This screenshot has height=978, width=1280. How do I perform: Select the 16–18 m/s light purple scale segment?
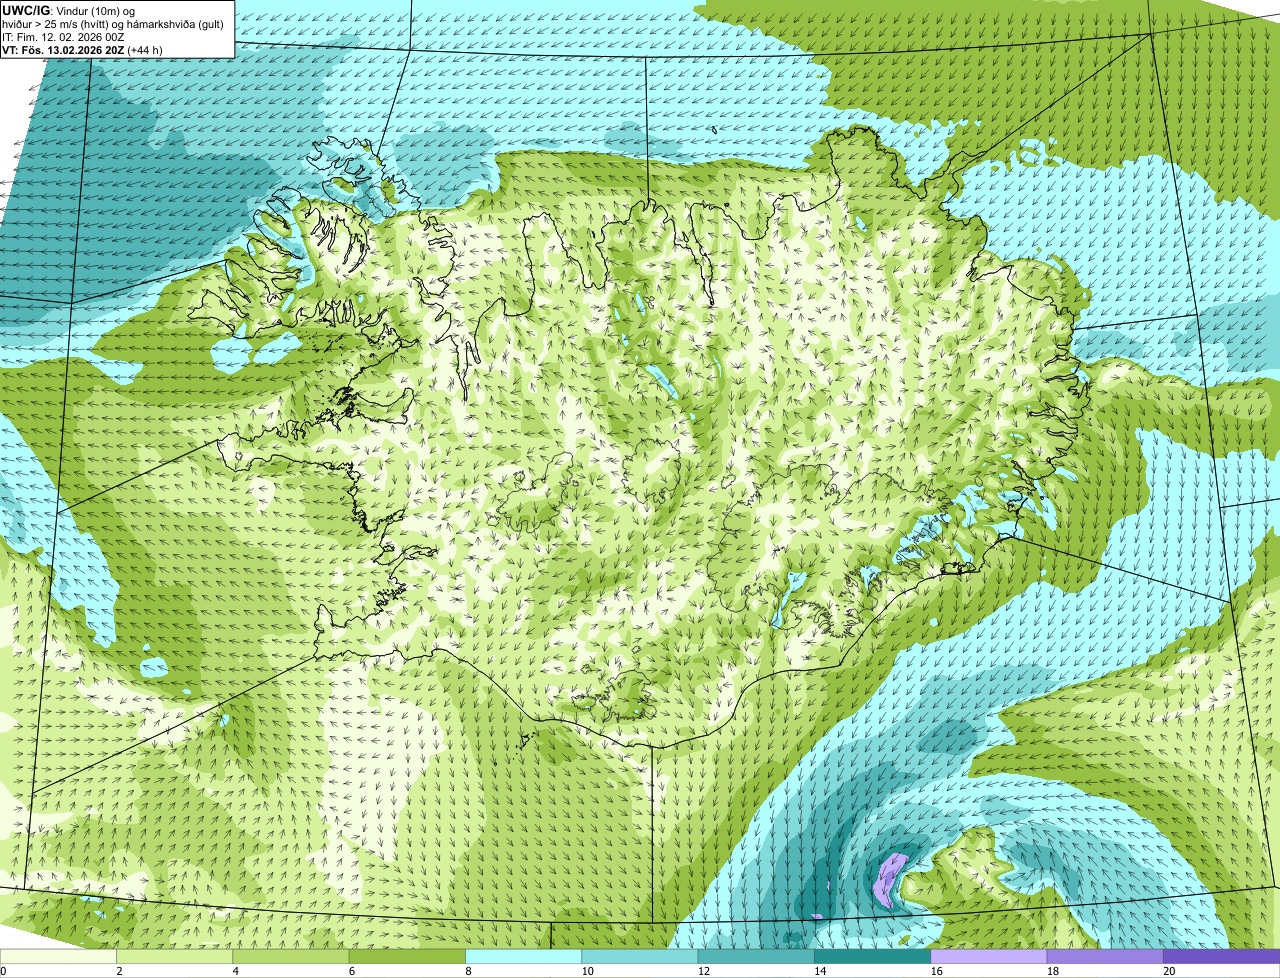pos(989,956)
